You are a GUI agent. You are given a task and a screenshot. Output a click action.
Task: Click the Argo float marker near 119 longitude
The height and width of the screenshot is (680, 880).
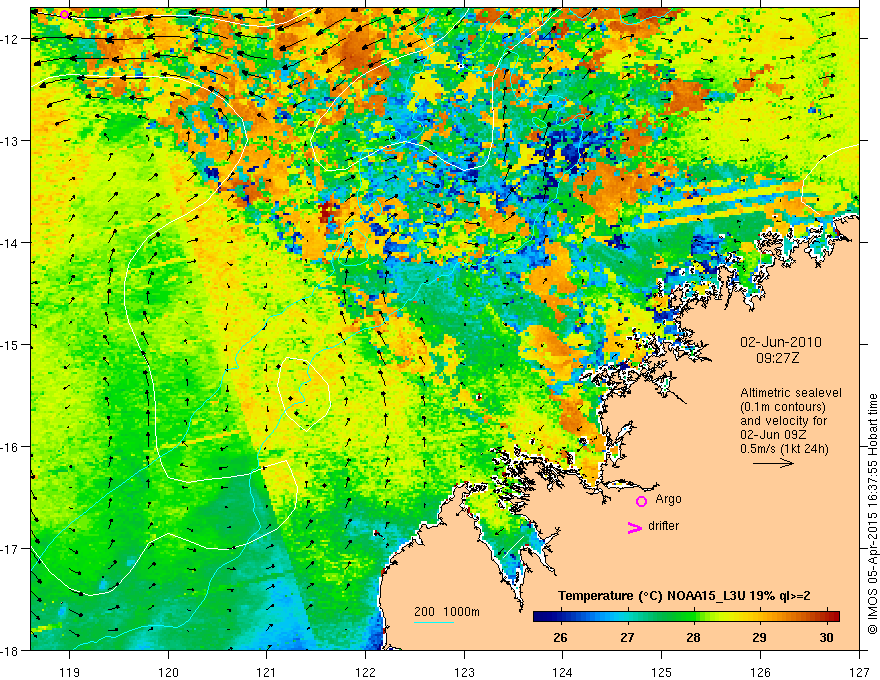[x=65, y=15]
